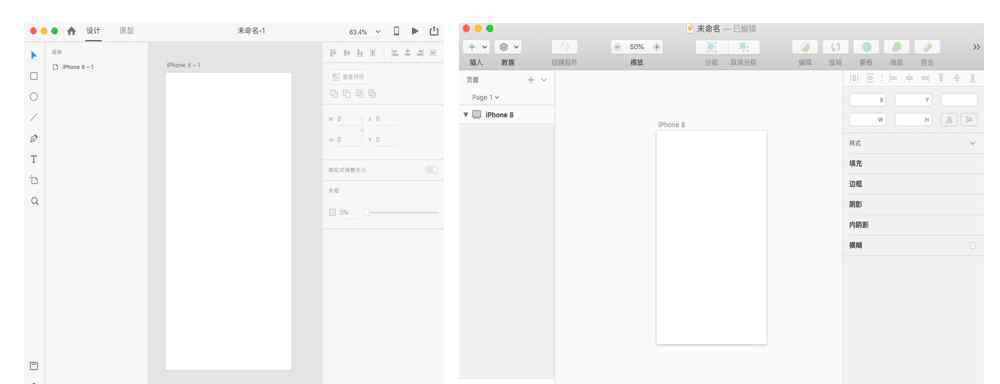Open the panel icon at XD toolbar bottom
The height and width of the screenshot is (384, 1000).
pyautogui.click(x=34, y=366)
